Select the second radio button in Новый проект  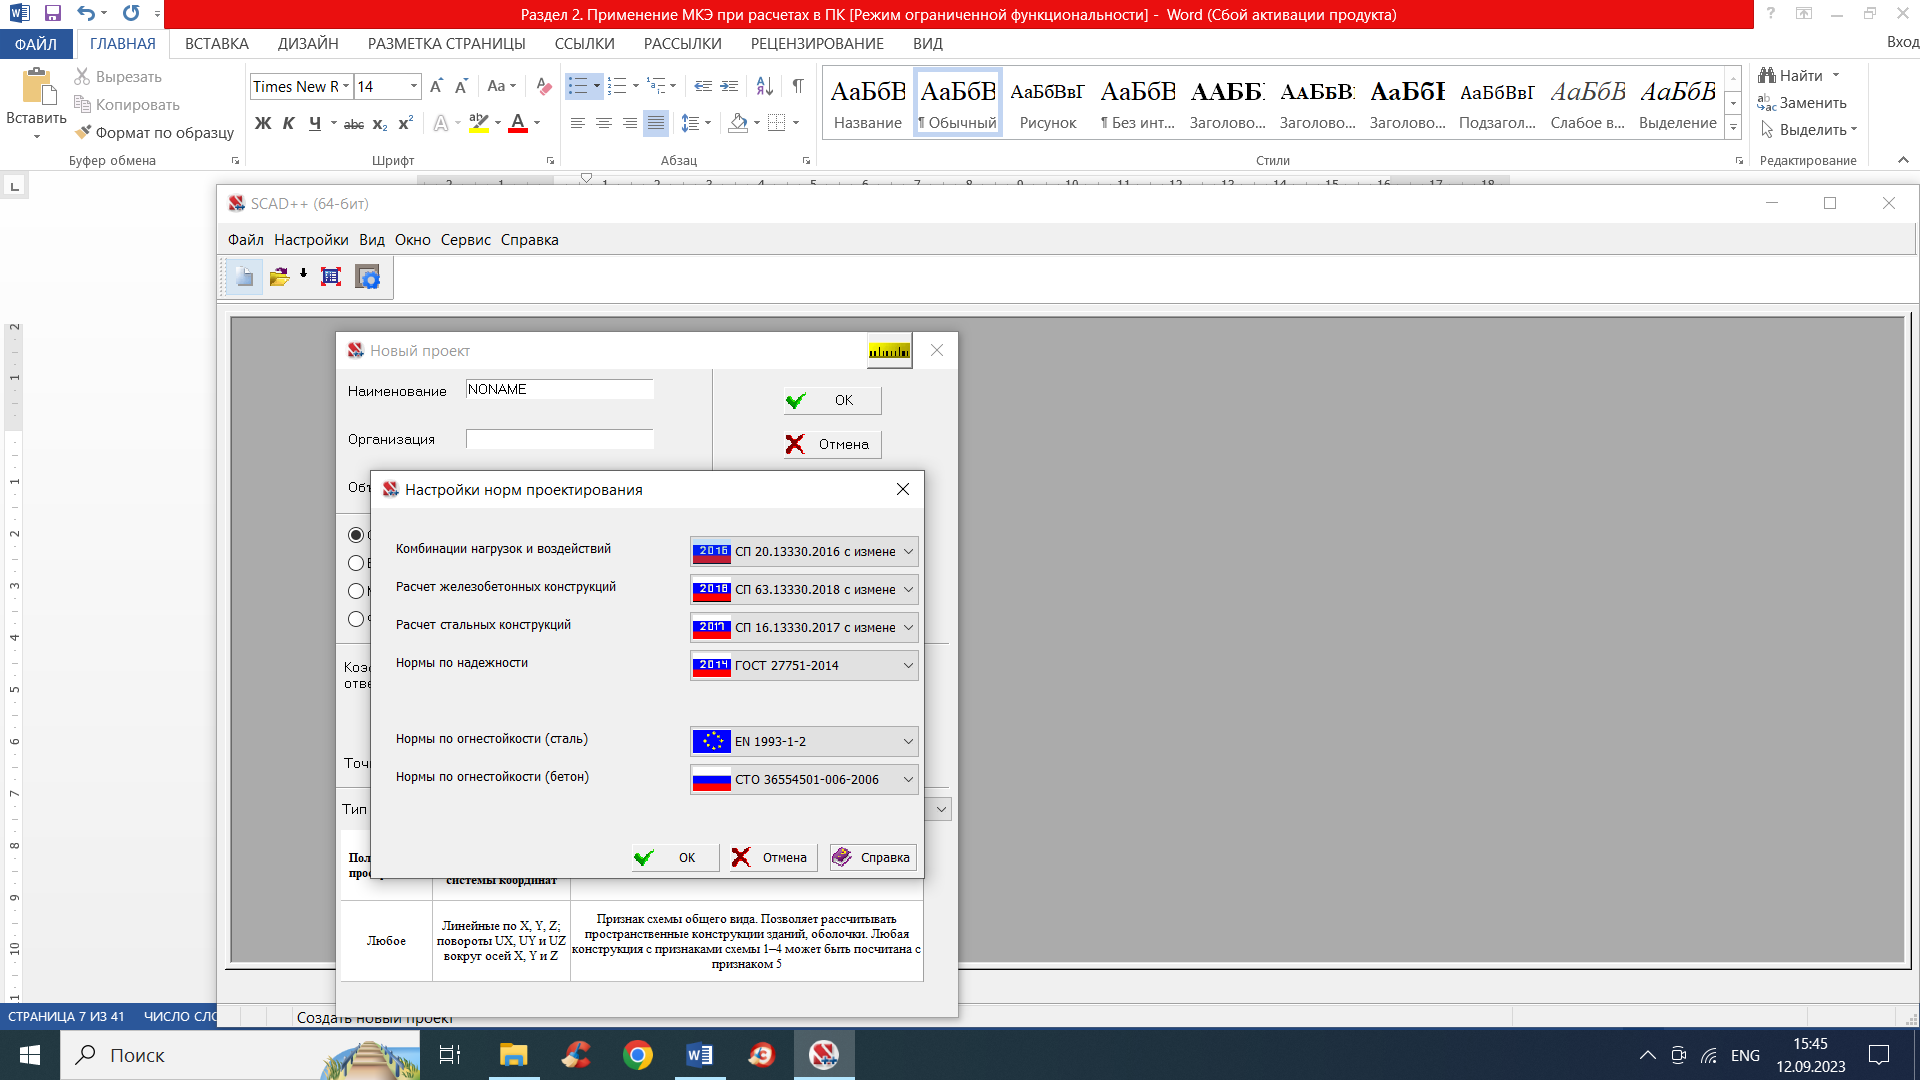356,563
